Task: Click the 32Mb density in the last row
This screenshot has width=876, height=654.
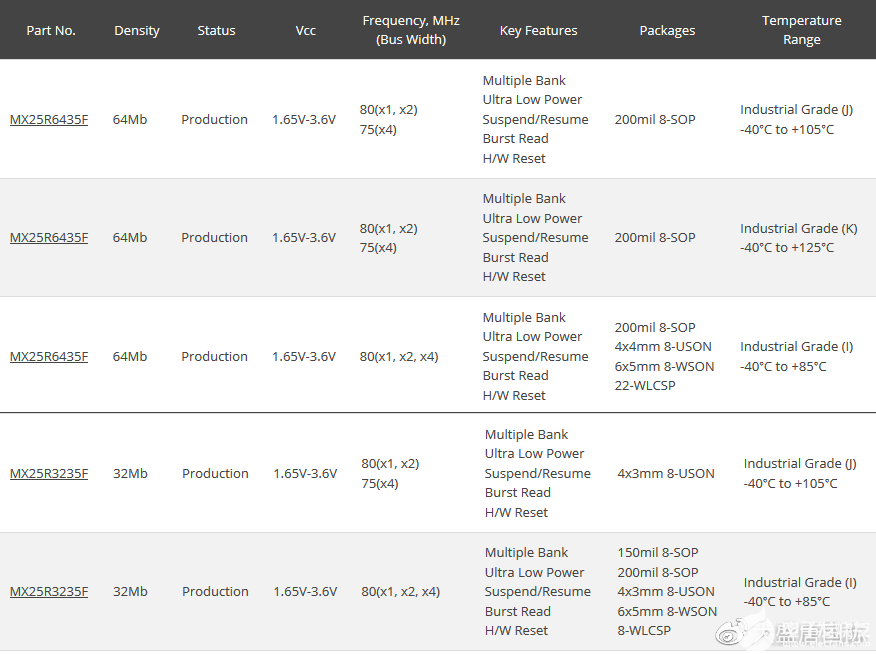Action: click(130, 592)
